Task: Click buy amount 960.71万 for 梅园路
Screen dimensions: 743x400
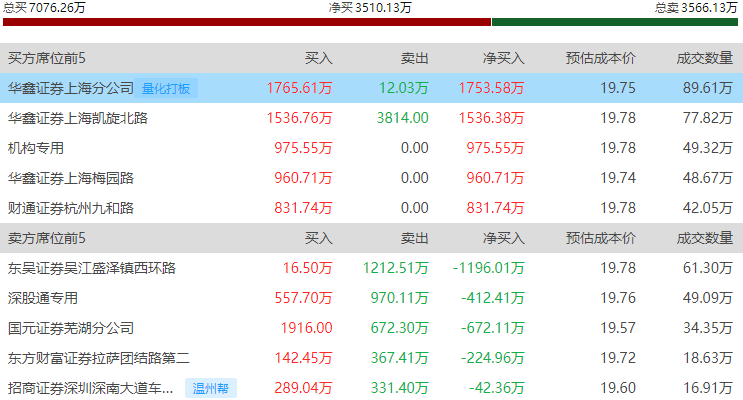Action: pyautogui.click(x=303, y=178)
